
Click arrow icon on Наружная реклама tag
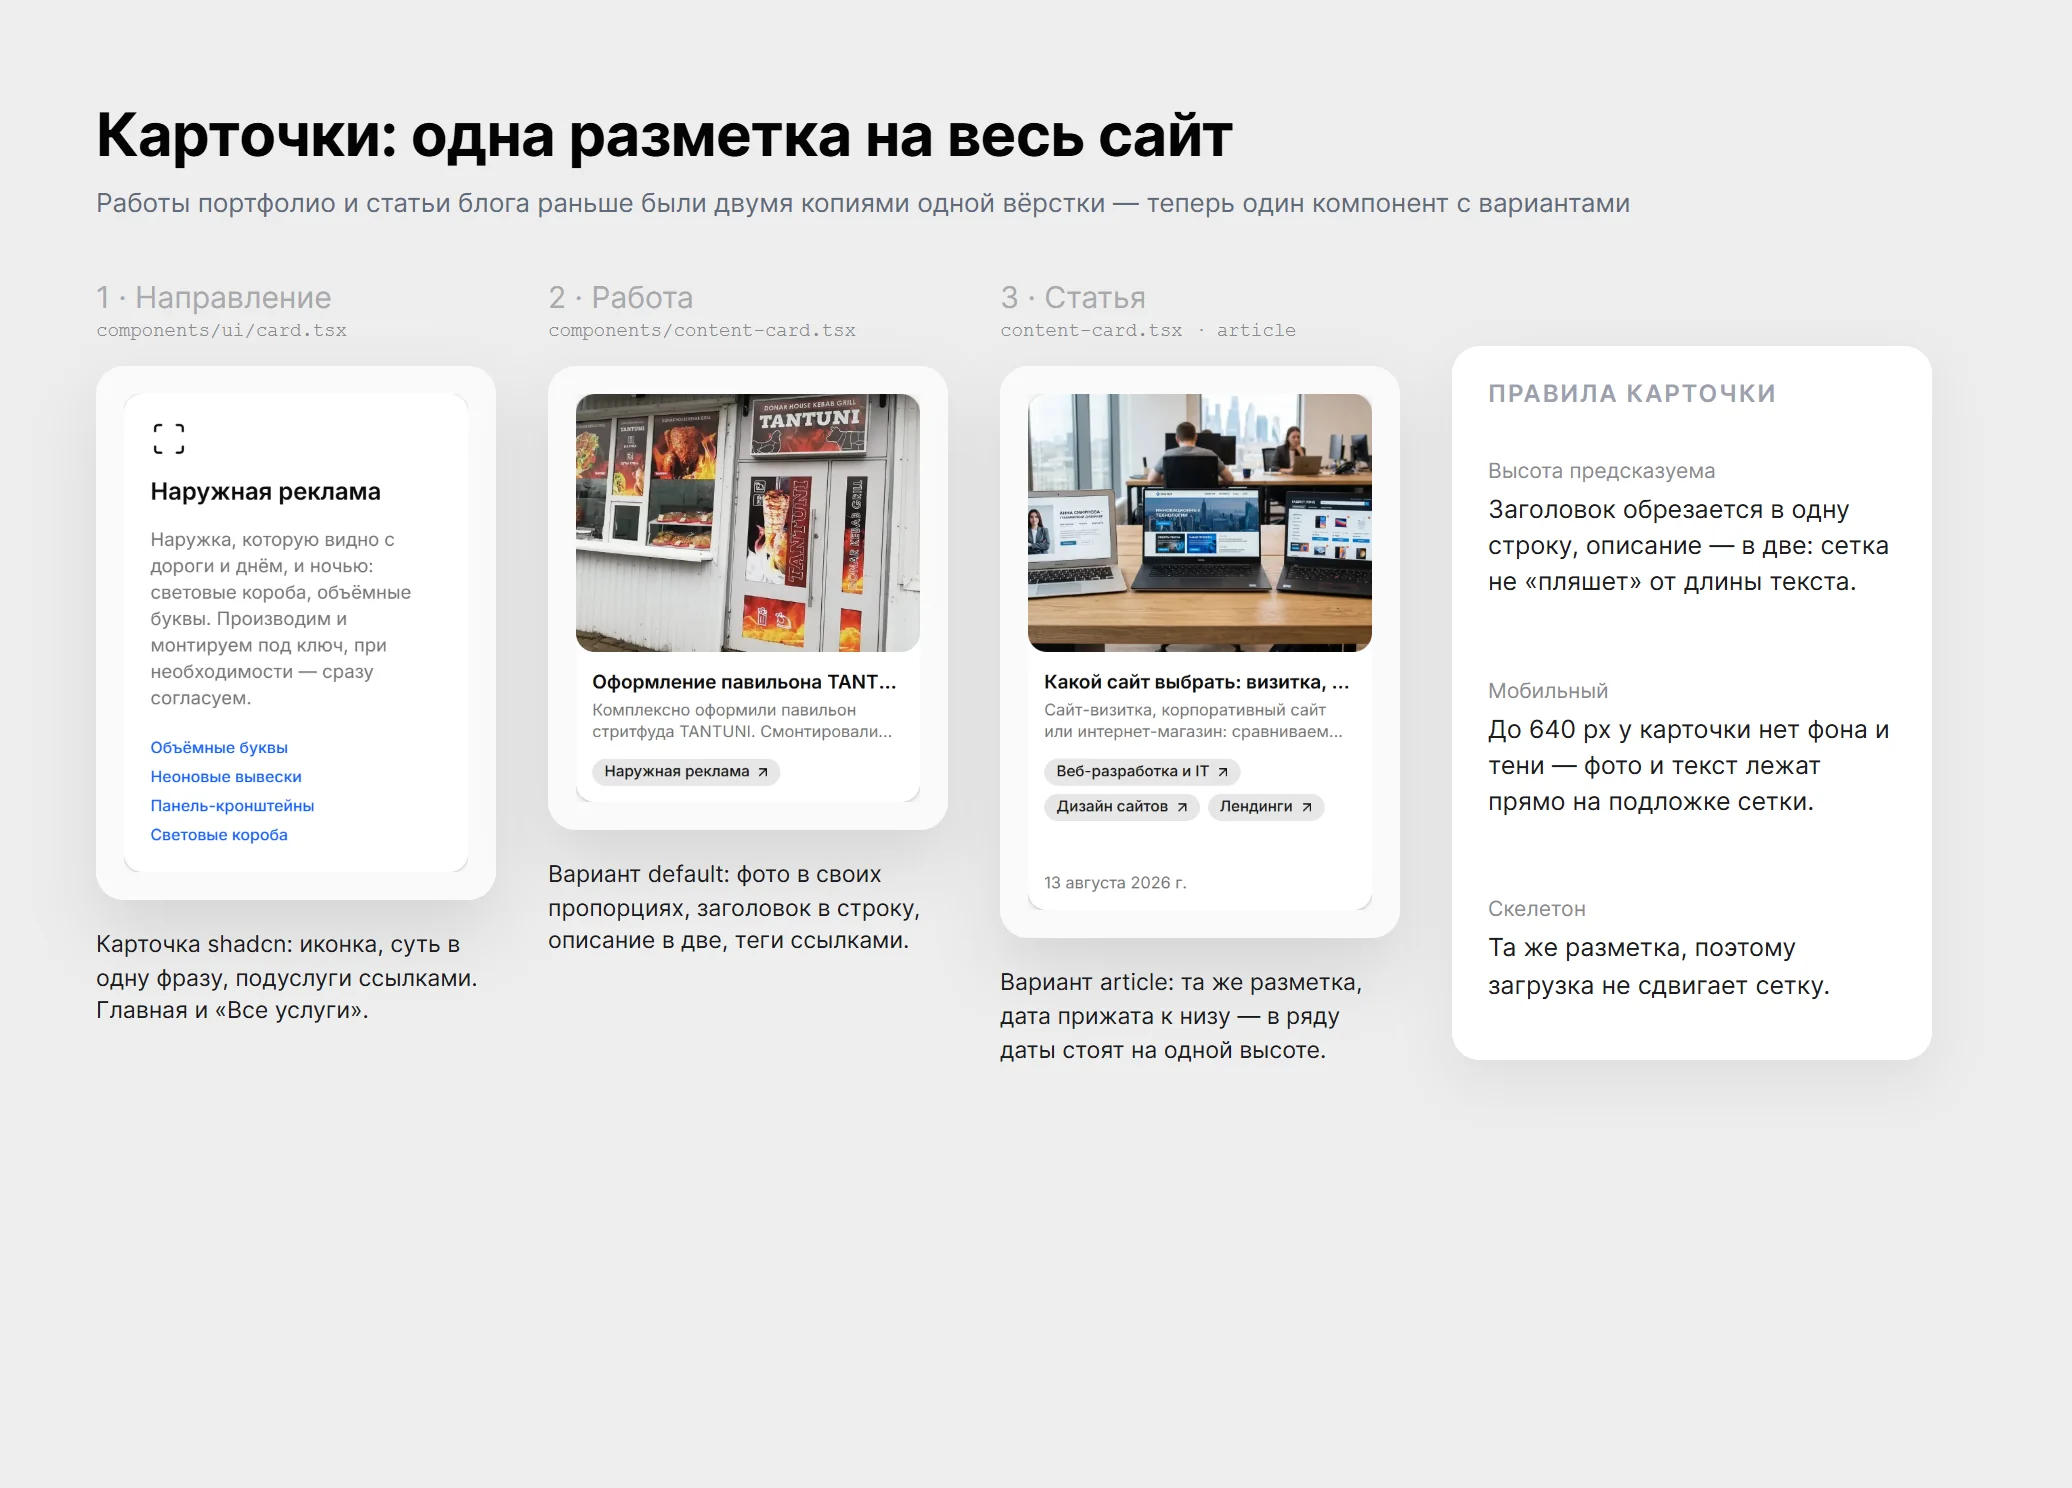(x=763, y=772)
